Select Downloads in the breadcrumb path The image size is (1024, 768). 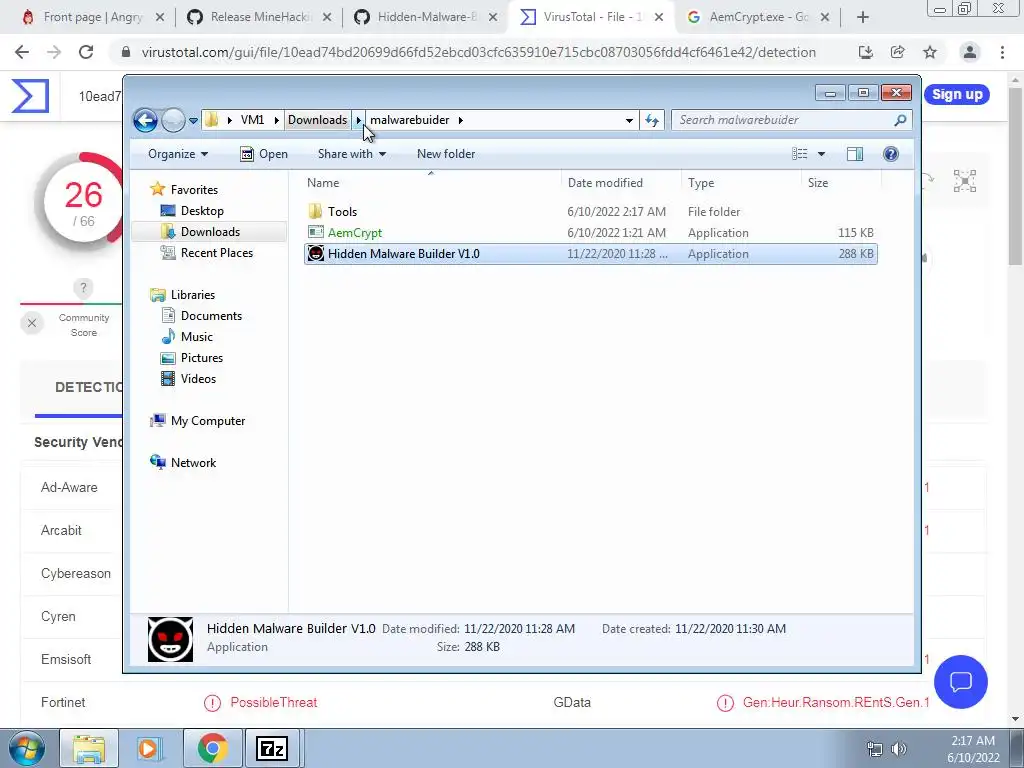pyautogui.click(x=317, y=120)
